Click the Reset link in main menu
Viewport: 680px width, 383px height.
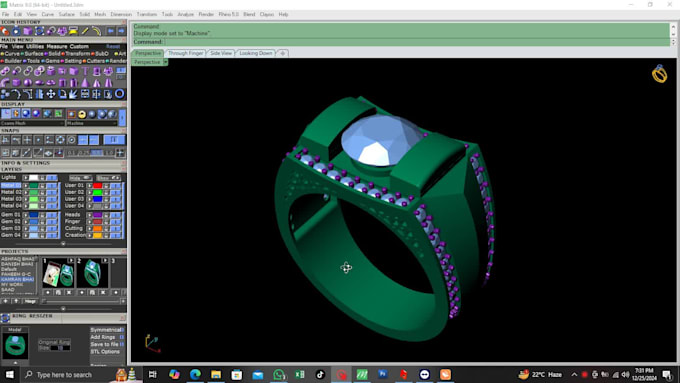coord(113,46)
